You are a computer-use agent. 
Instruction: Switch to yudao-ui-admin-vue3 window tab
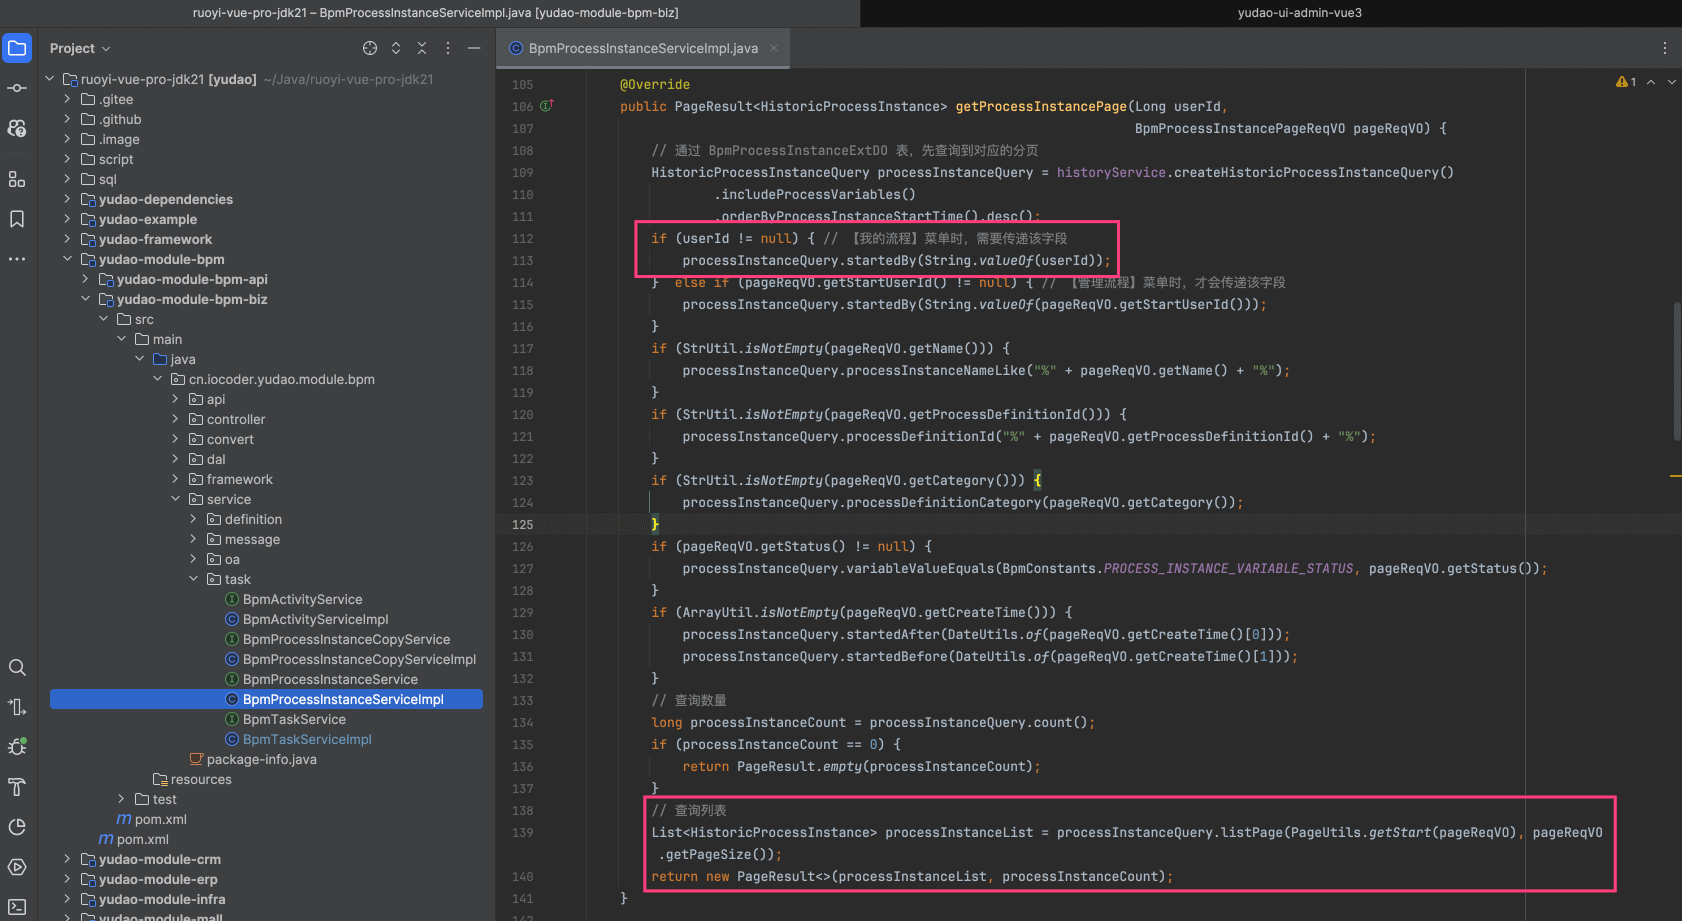coord(1299,13)
